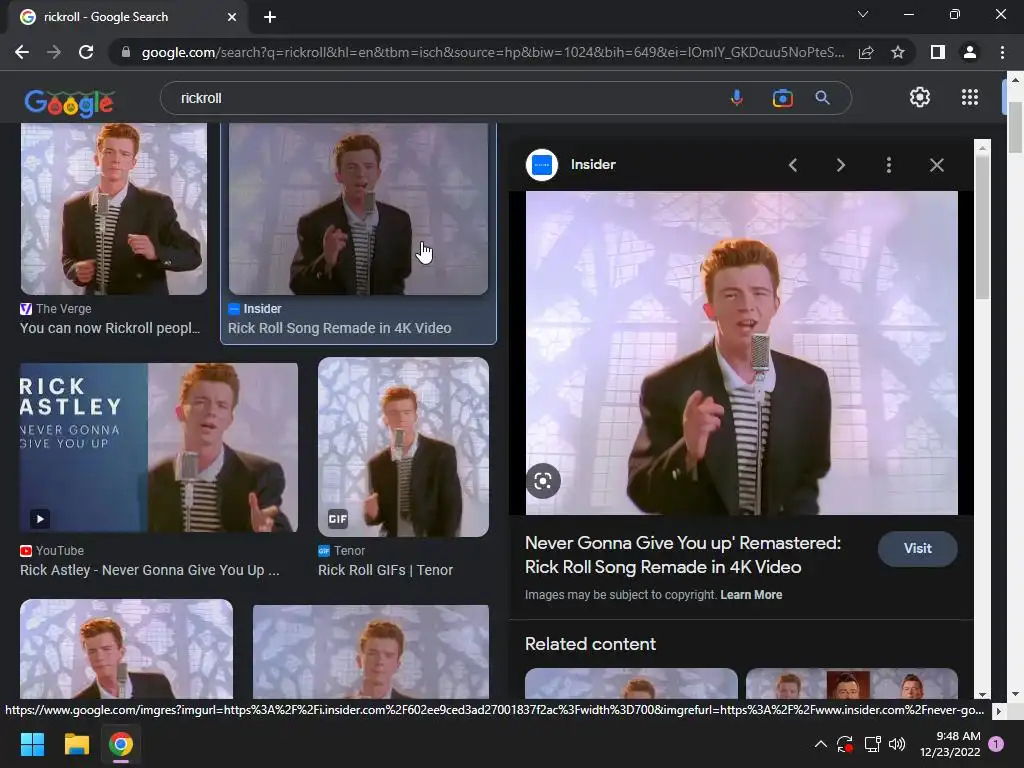
Task: Click the 'Related content' heading
Action: 590,644
